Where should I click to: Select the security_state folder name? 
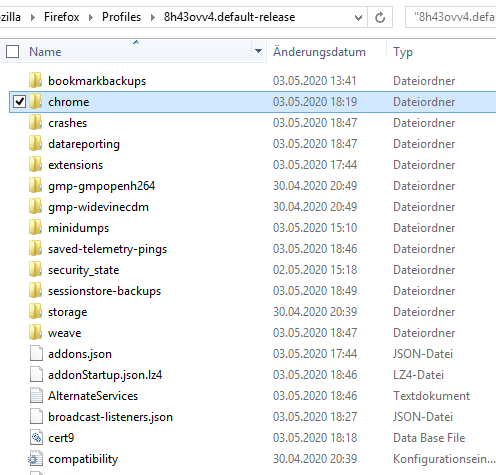(83, 270)
